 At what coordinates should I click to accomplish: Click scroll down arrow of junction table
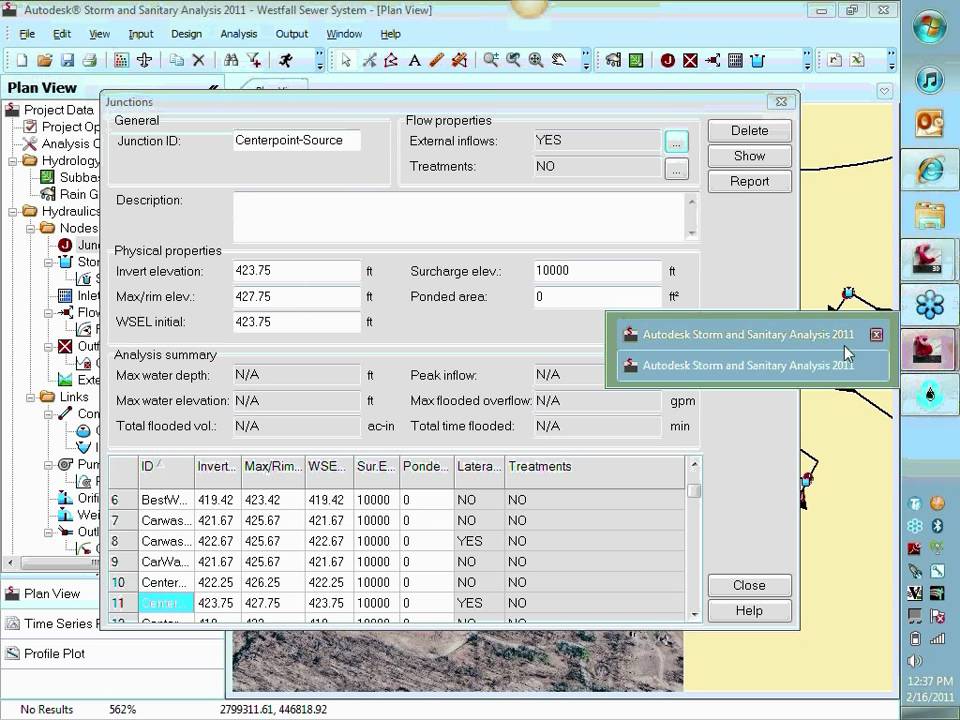(694, 614)
